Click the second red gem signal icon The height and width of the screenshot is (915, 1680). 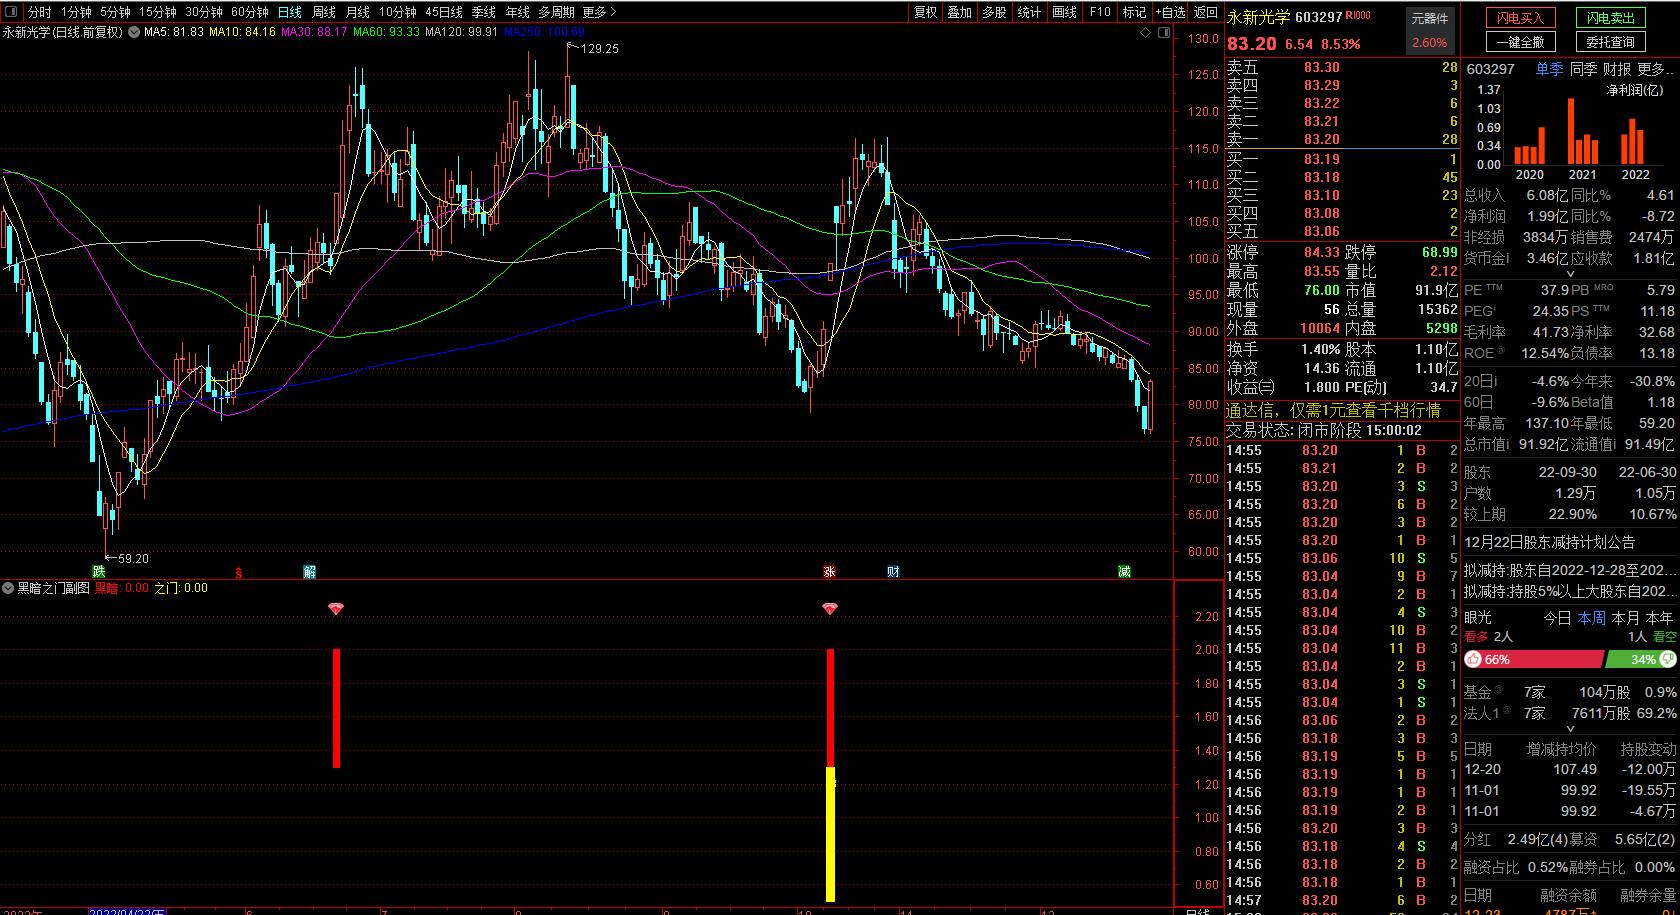(x=830, y=608)
